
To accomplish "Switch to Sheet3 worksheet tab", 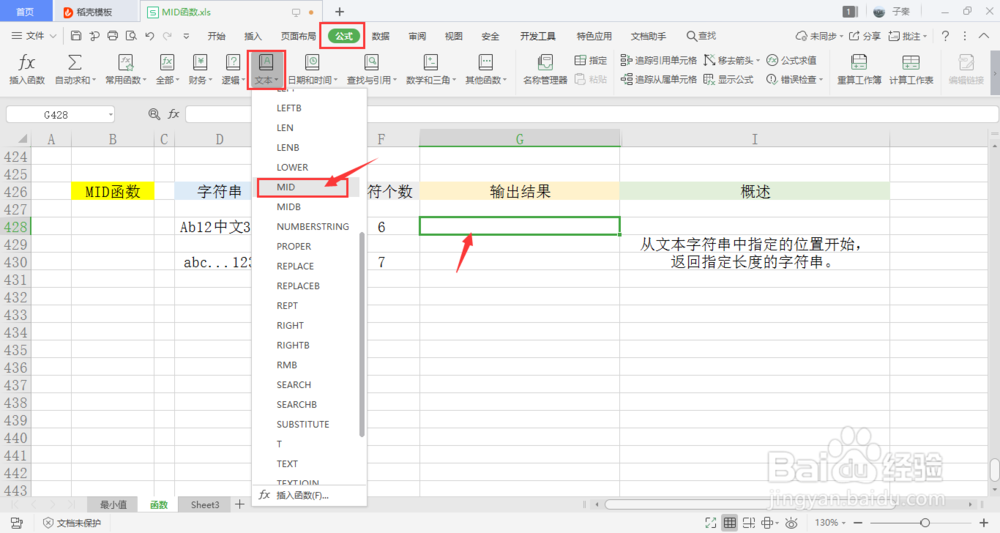I will point(205,504).
